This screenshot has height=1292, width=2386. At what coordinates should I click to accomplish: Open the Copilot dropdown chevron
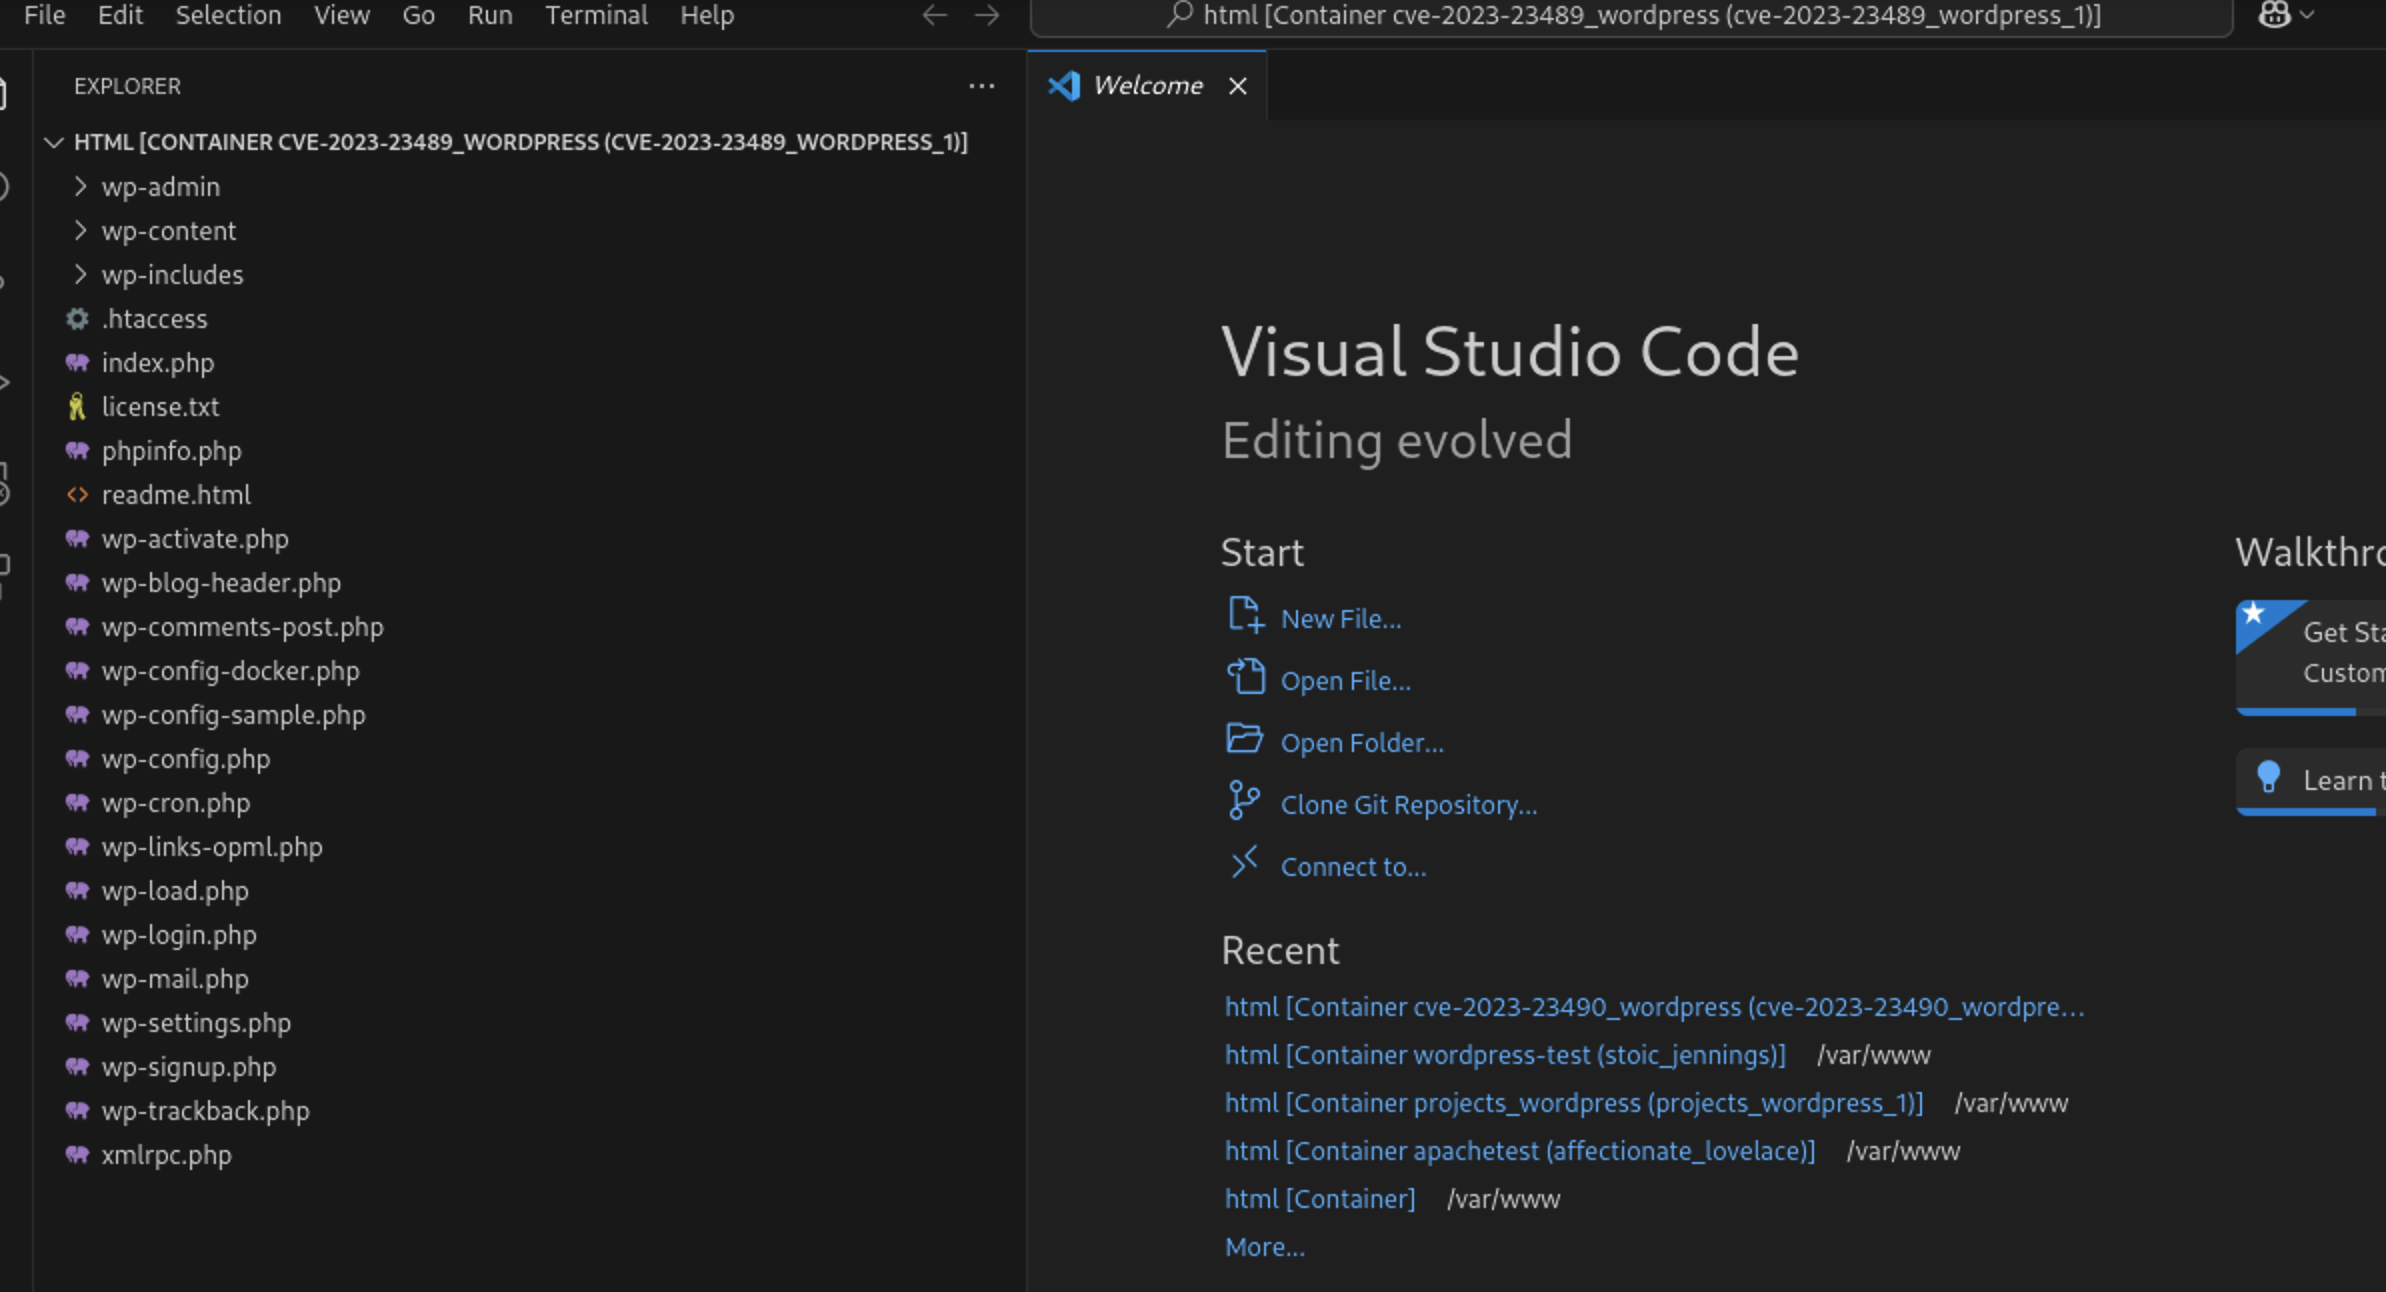[x=2307, y=15]
